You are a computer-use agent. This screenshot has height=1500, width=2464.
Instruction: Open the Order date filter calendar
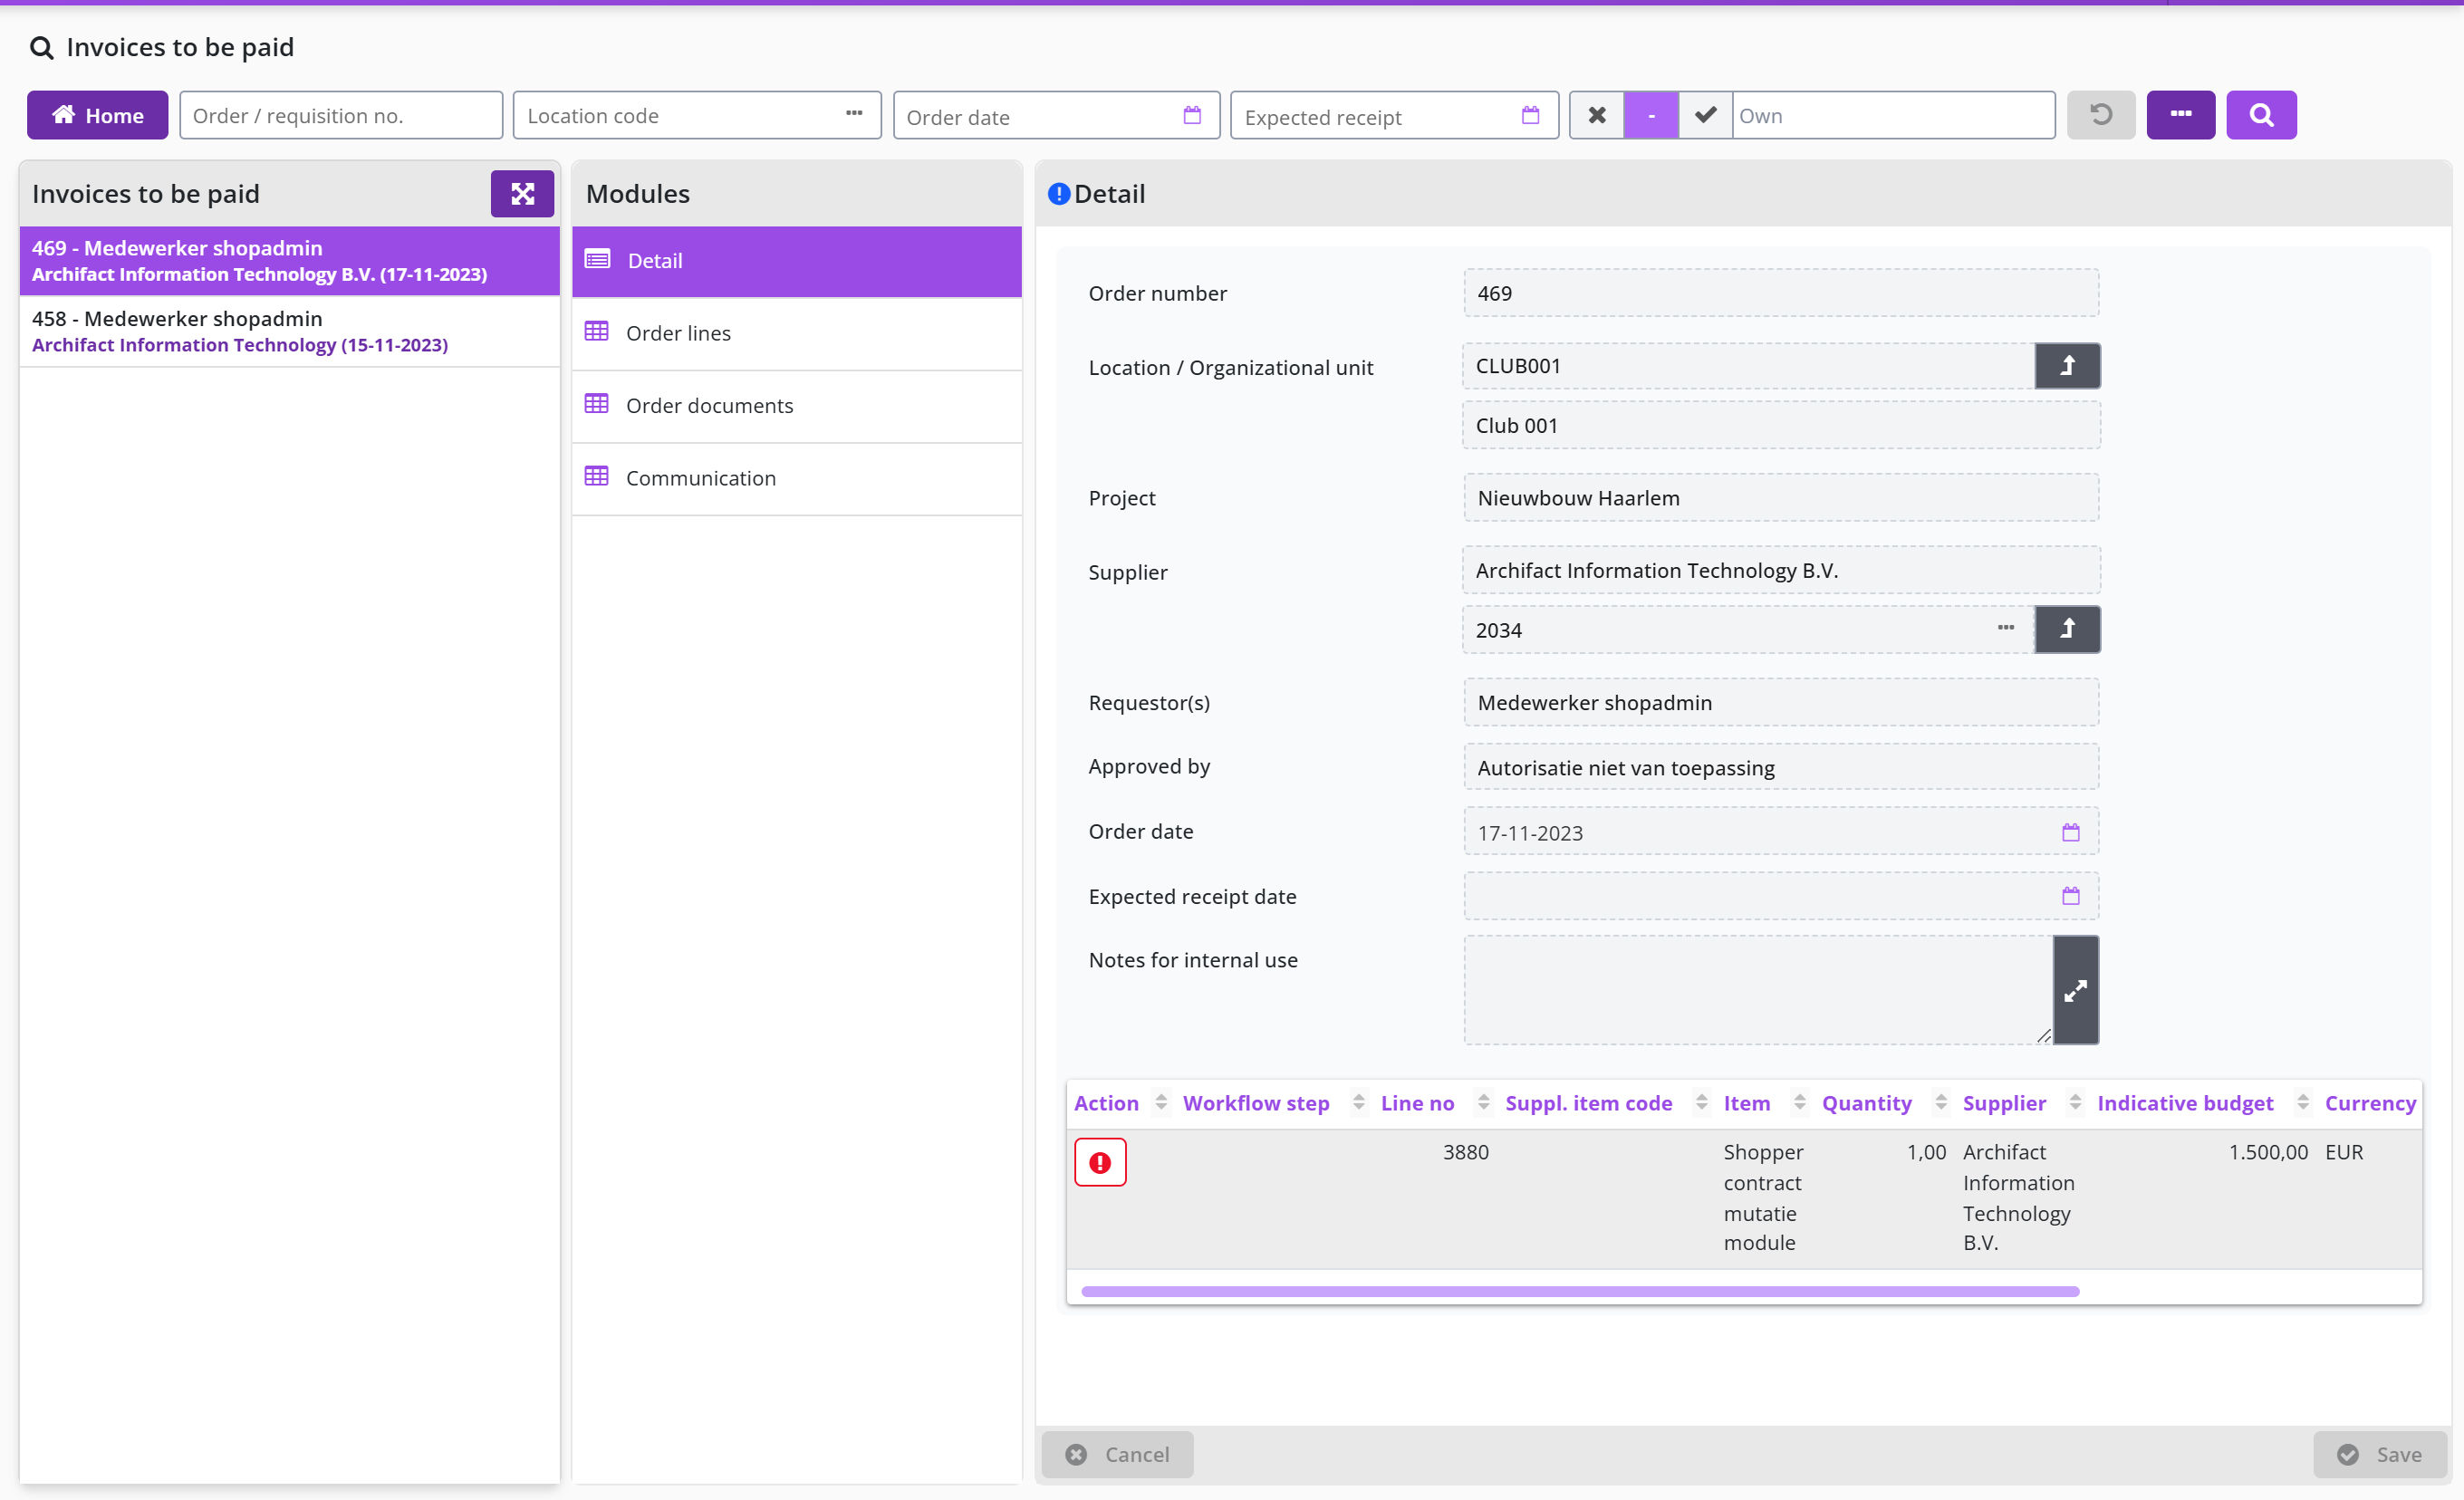pyautogui.click(x=1192, y=115)
